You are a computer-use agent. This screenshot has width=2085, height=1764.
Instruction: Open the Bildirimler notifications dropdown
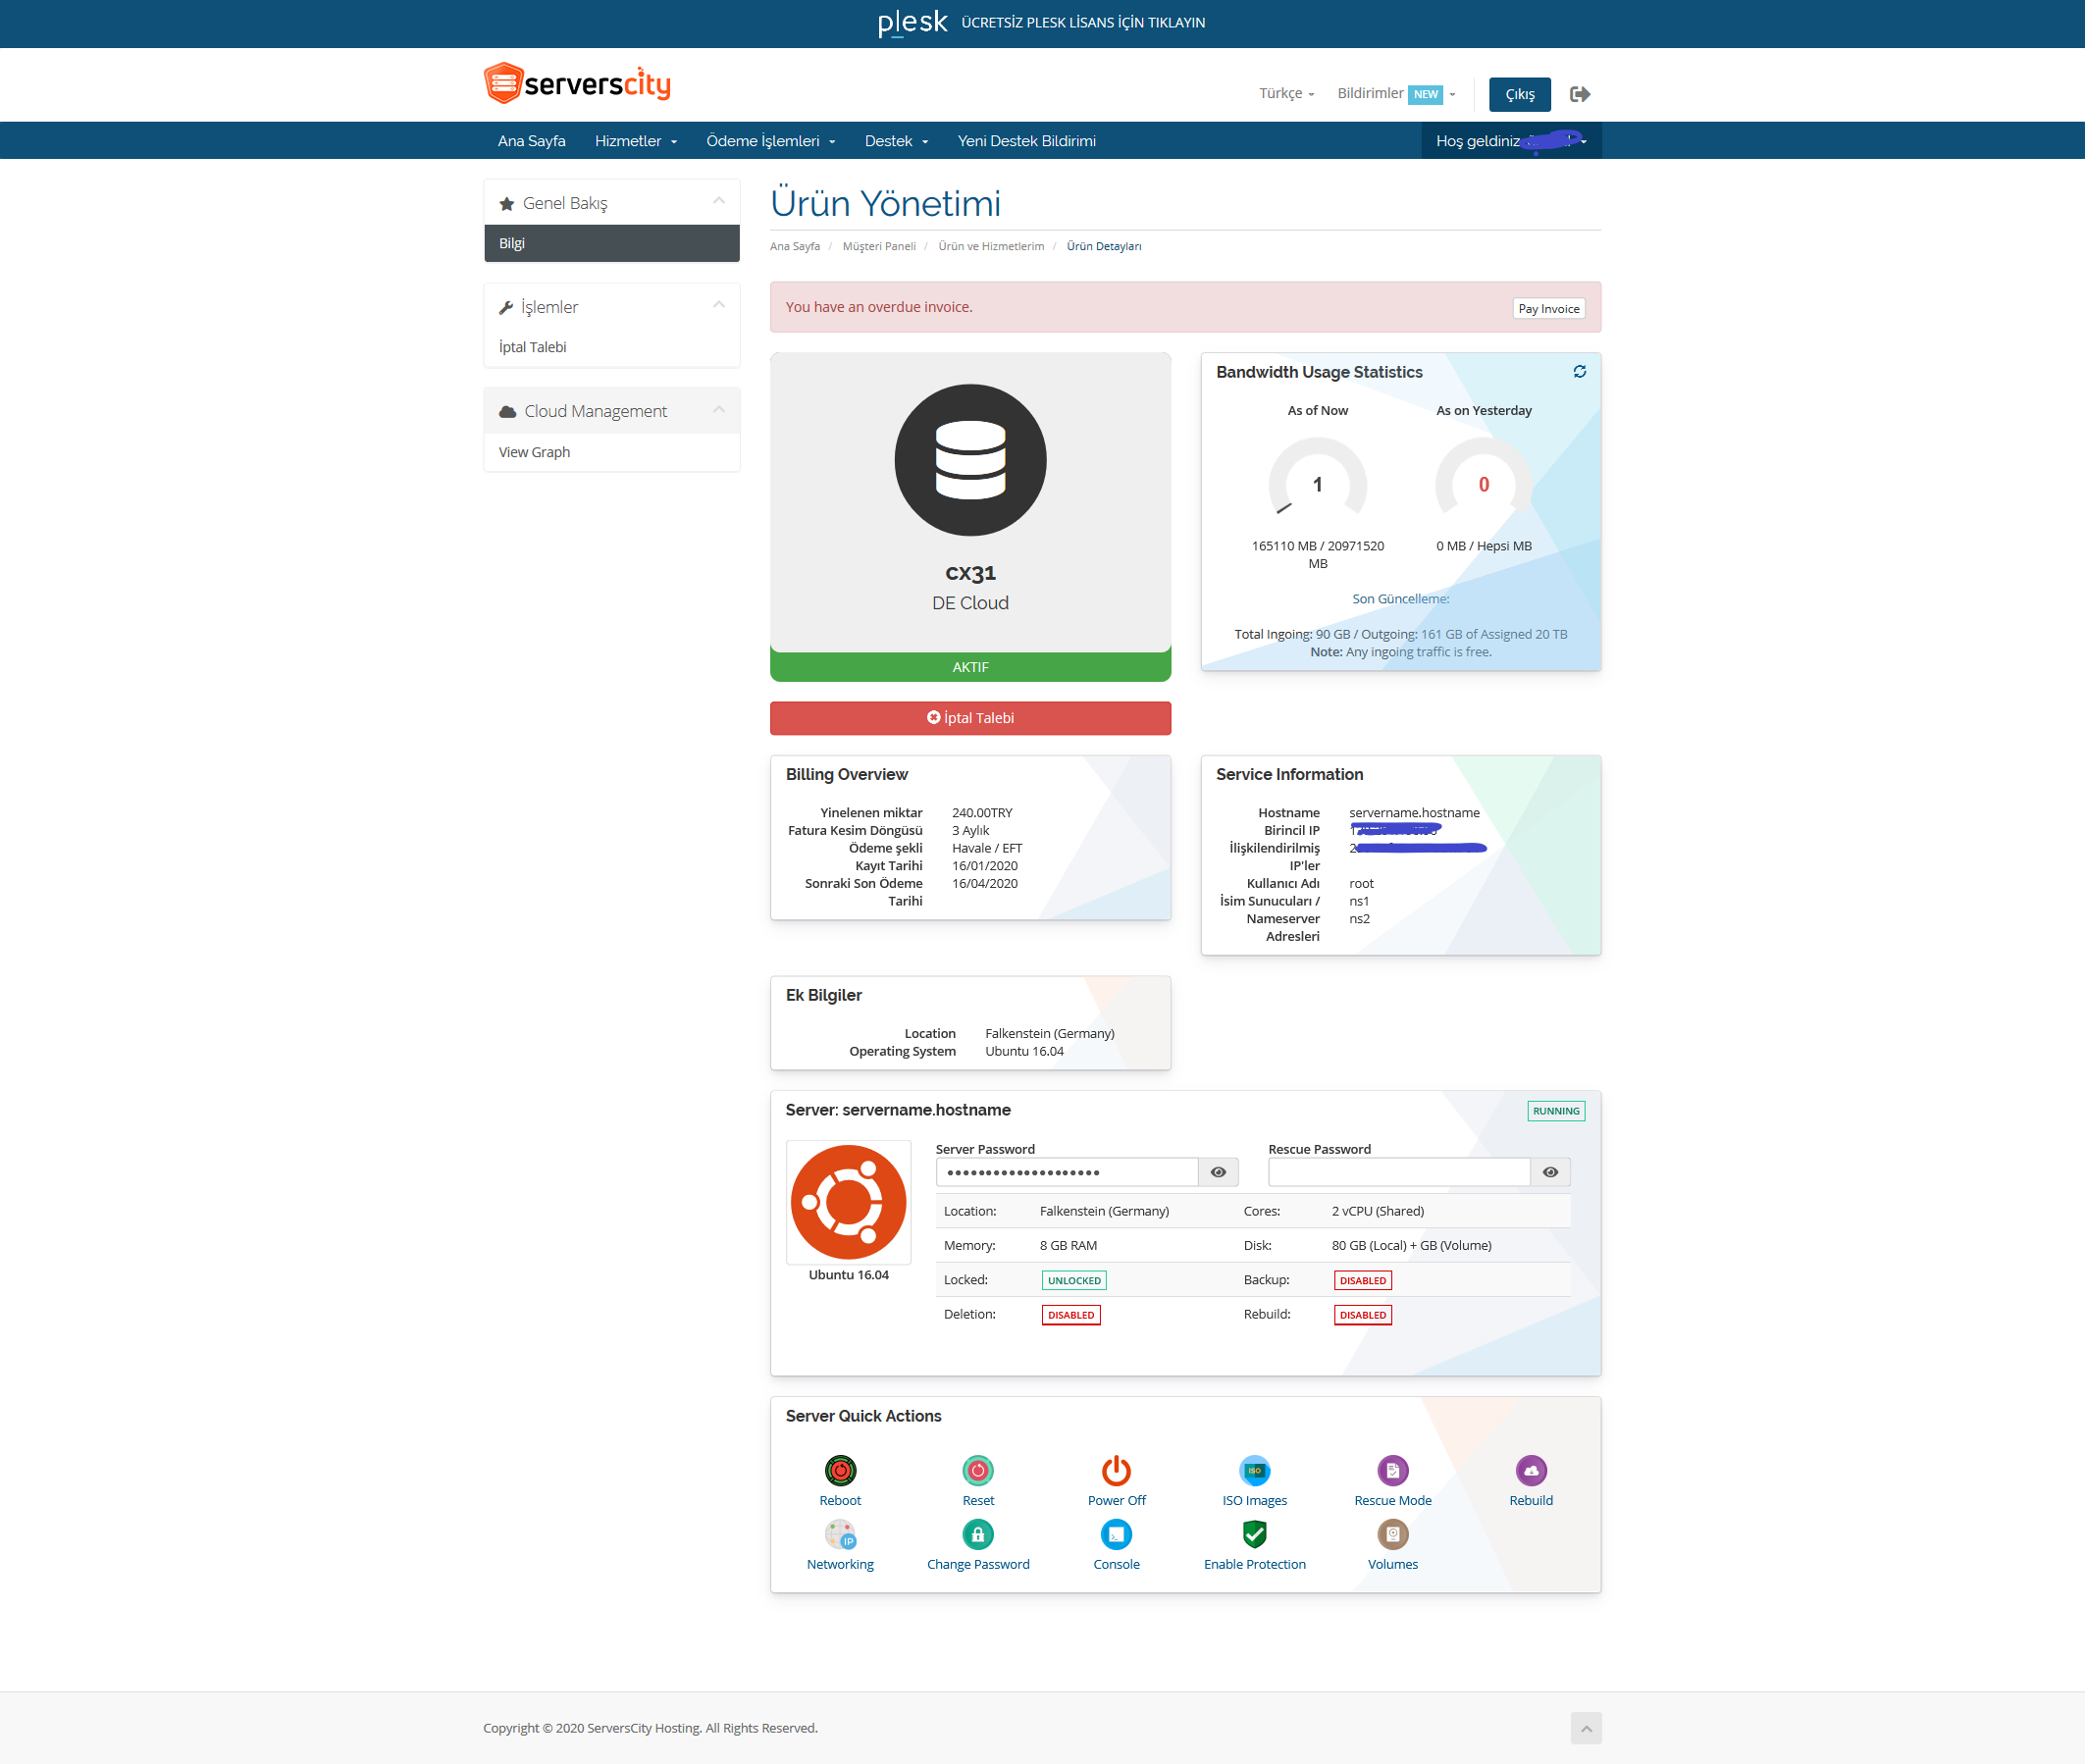[1396, 94]
